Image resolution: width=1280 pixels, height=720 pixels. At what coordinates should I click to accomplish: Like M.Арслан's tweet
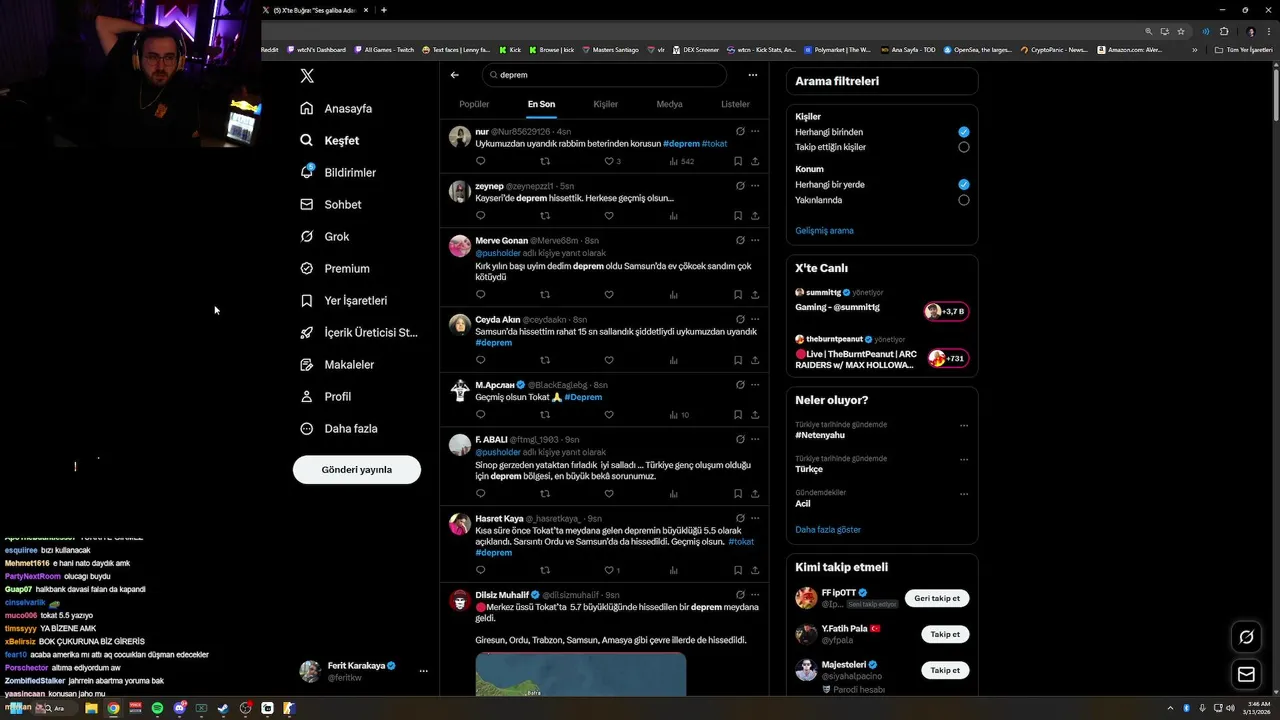pos(609,414)
